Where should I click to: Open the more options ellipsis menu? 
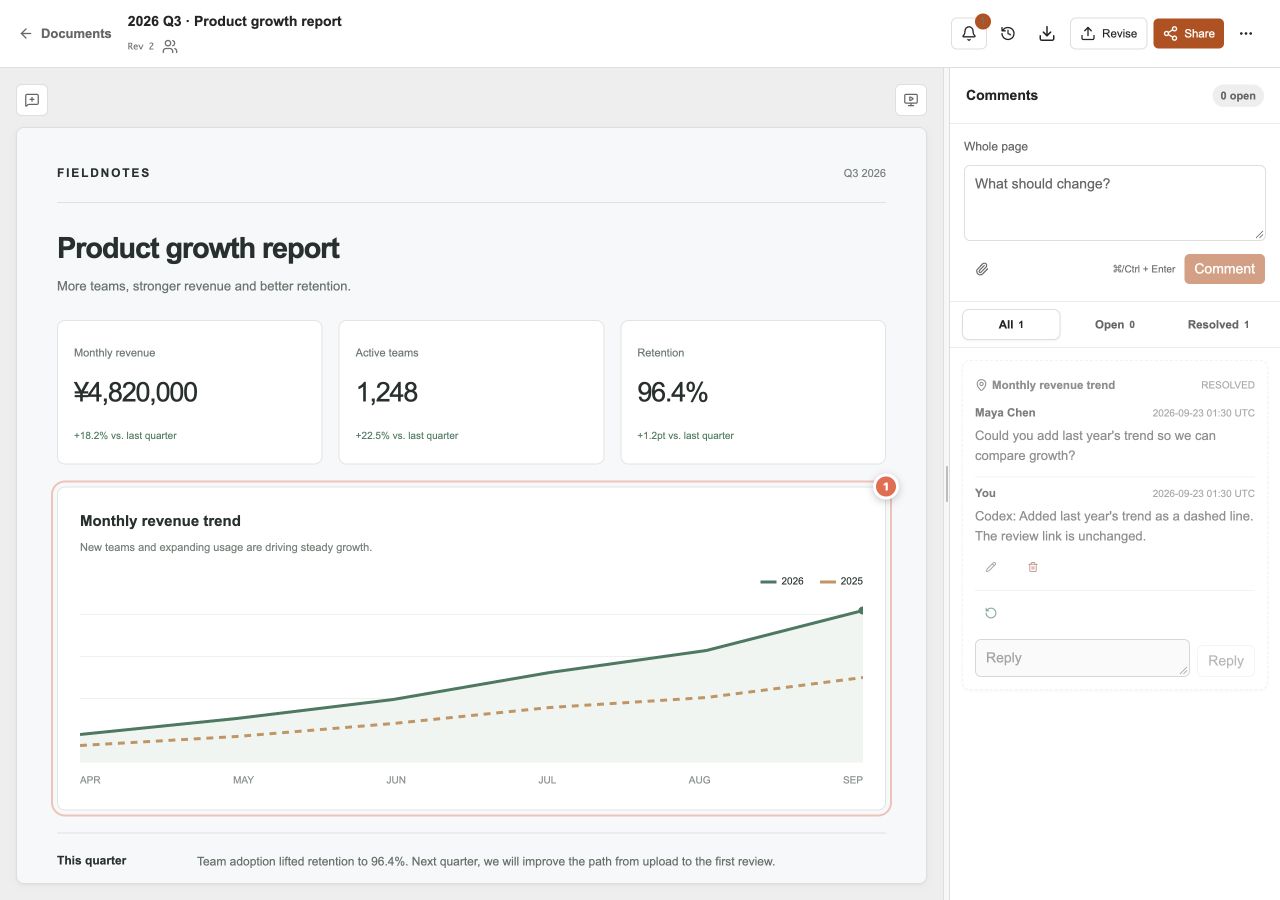point(1246,33)
